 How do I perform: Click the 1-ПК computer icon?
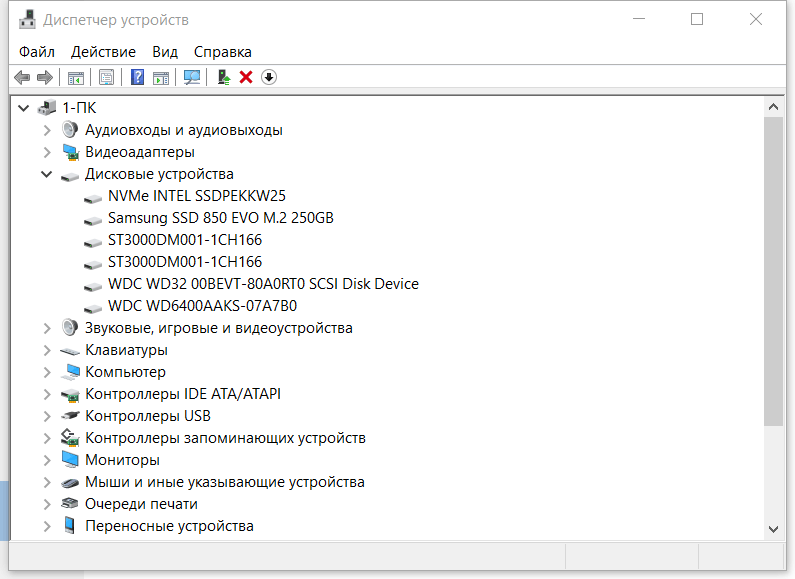[x=47, y=108]
